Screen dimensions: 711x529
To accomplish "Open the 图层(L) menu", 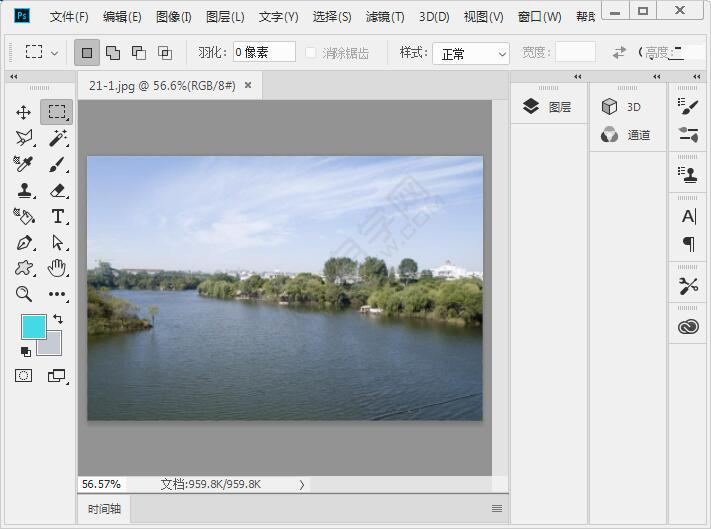I will 225,17.
